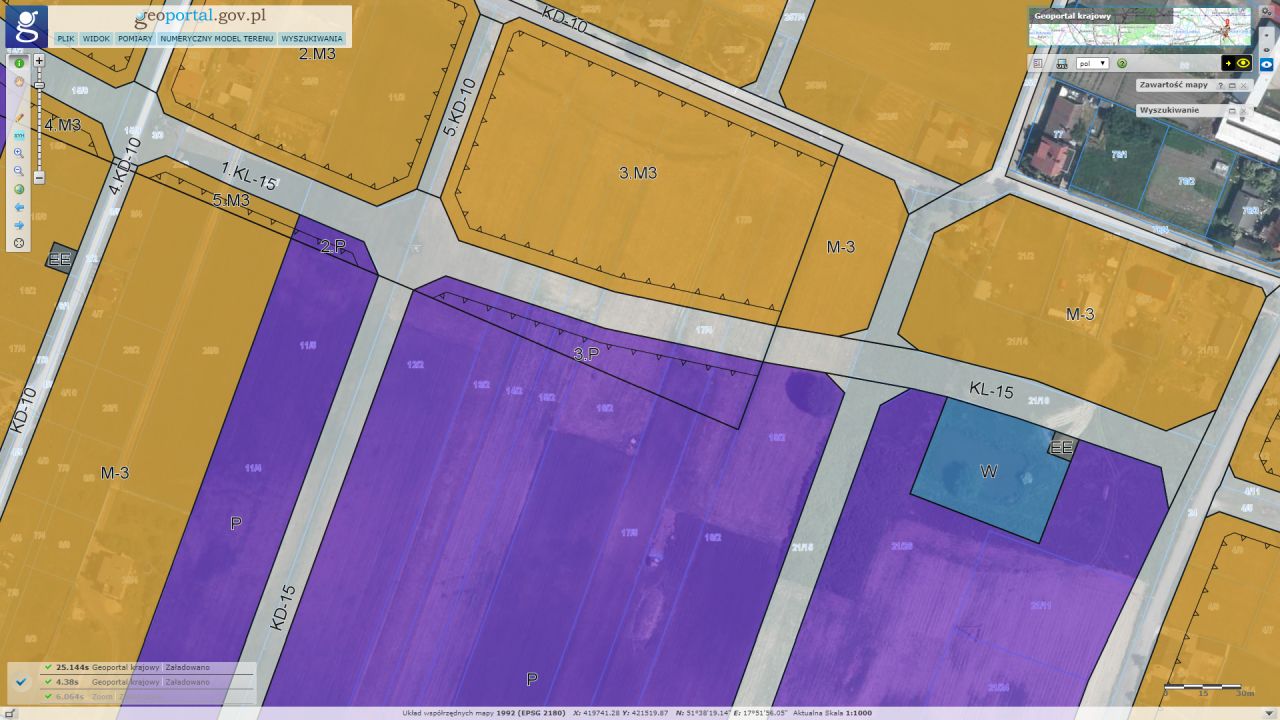Screen dimensions: 1280x720
Task: Click the zoom slider minus button
Action: 39,178
